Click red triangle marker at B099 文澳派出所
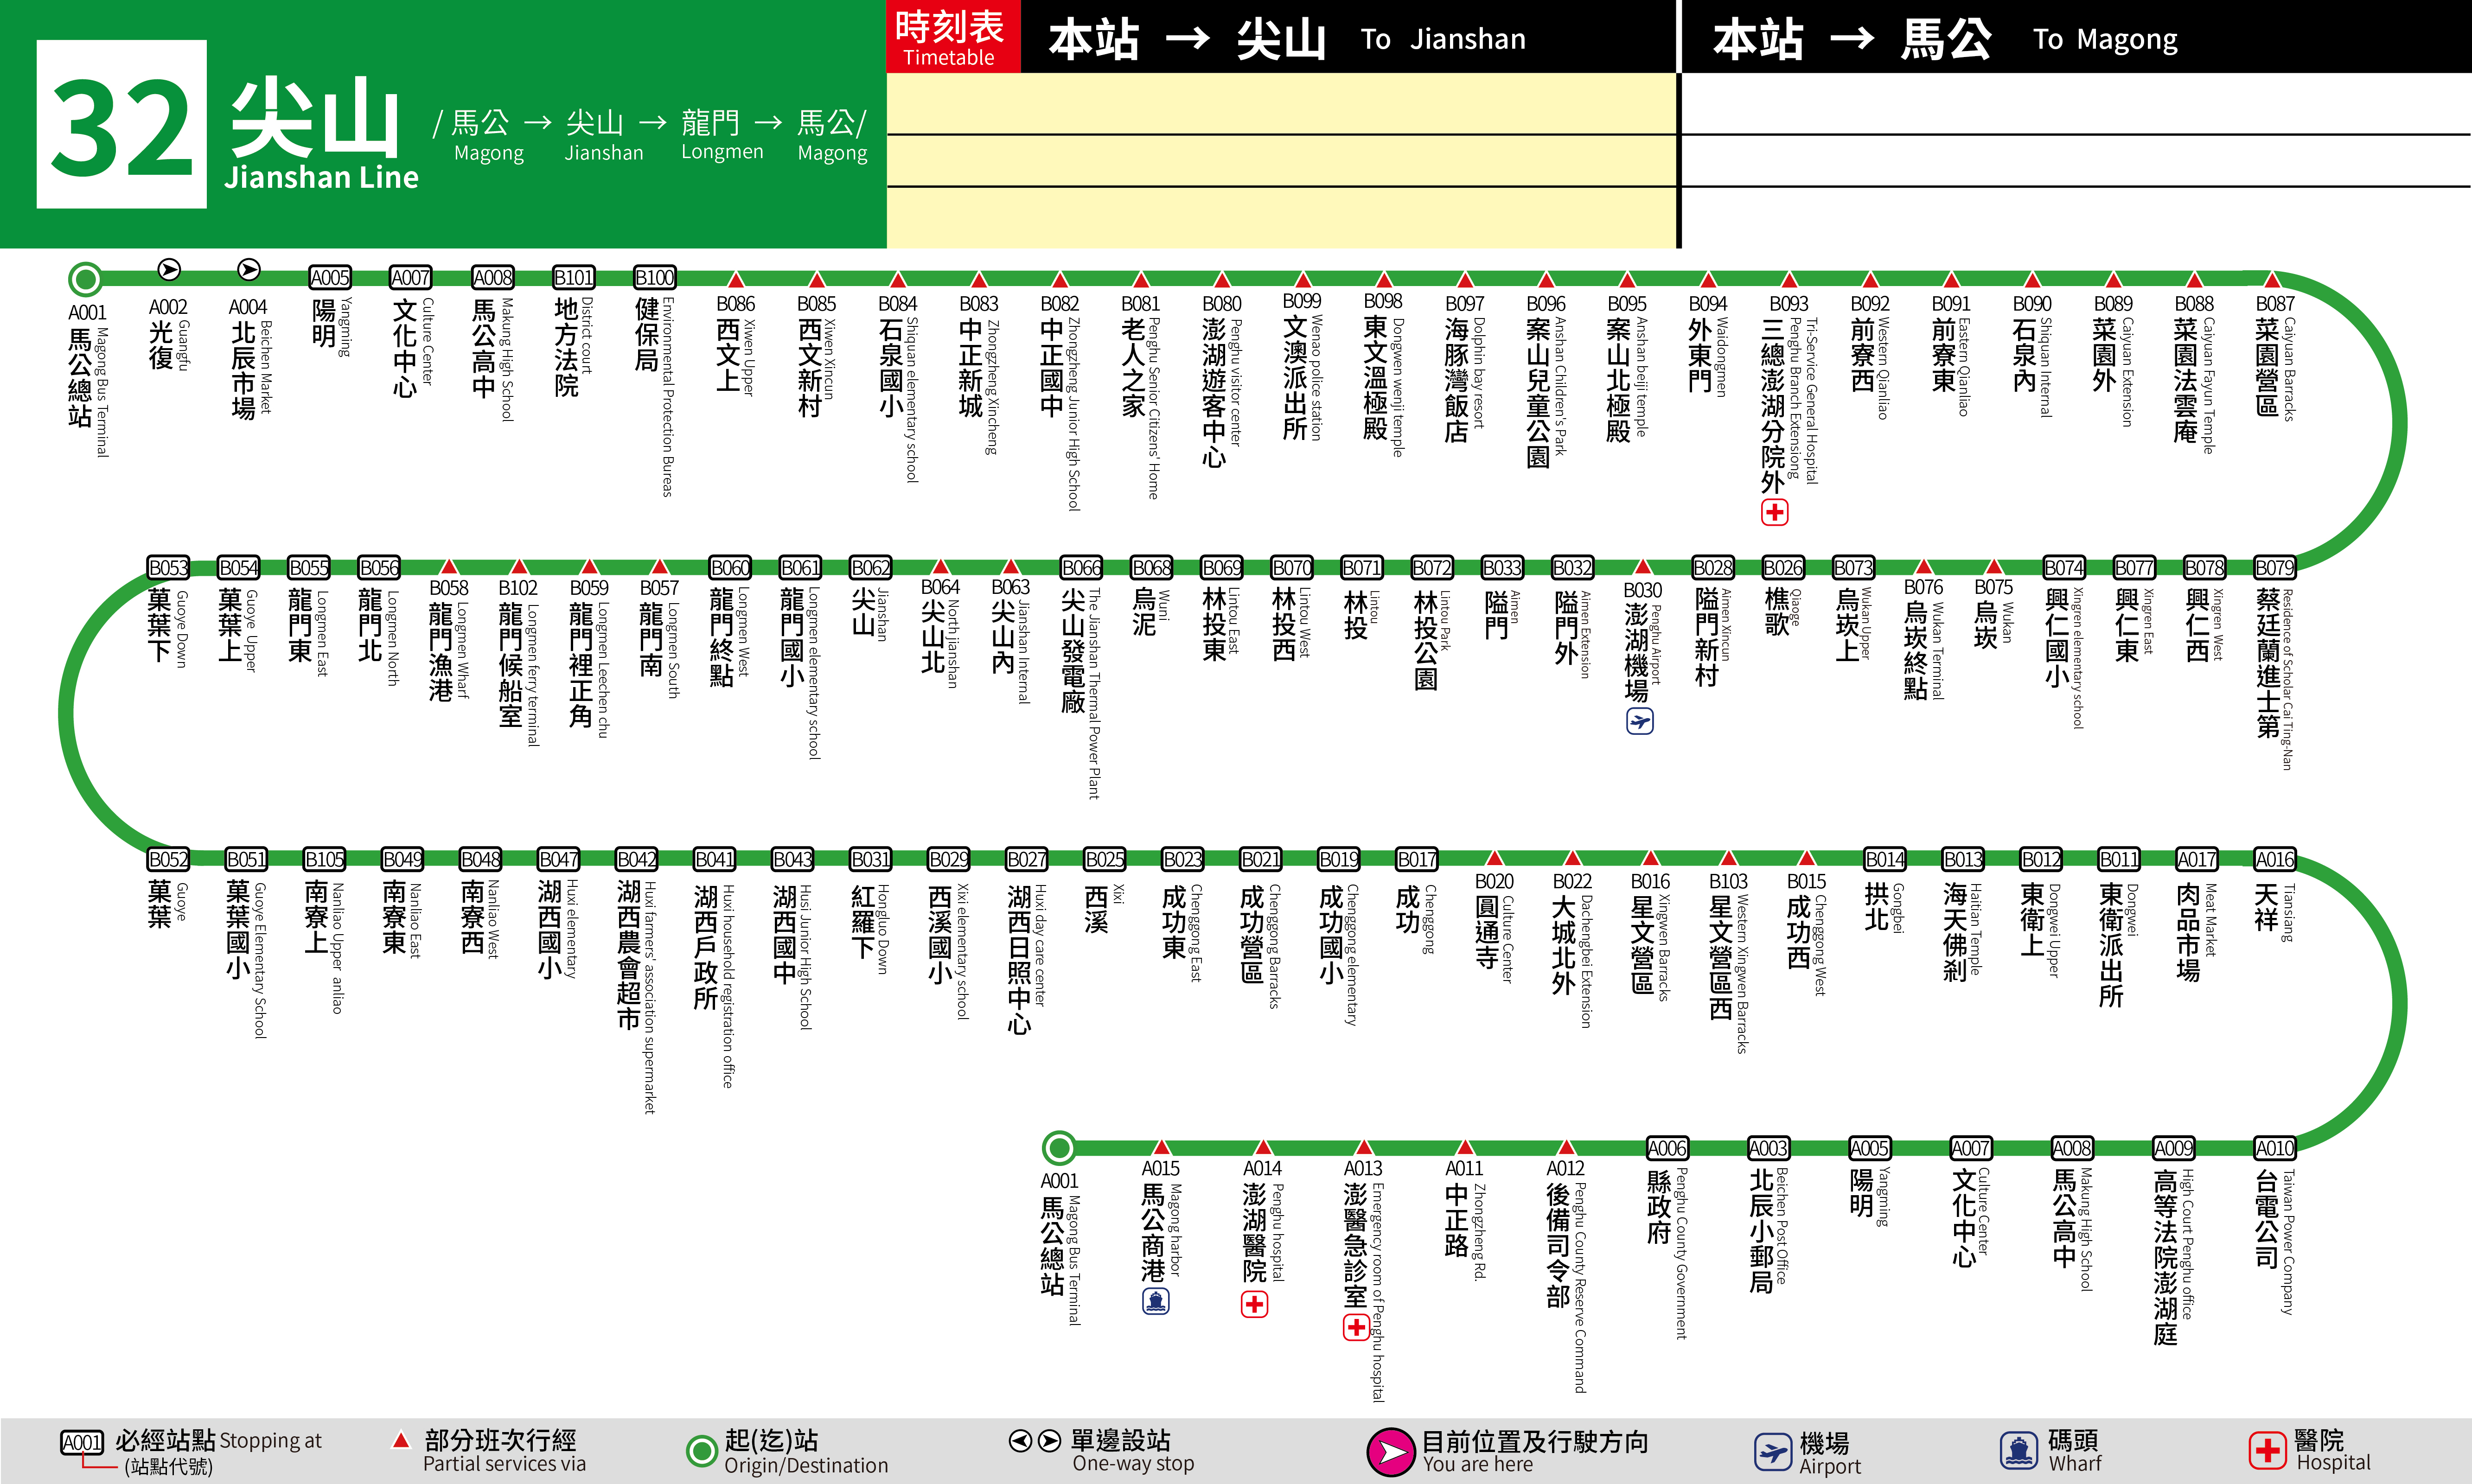Viewport: 2472px width, 1484px height. (x=1303, y=279)
